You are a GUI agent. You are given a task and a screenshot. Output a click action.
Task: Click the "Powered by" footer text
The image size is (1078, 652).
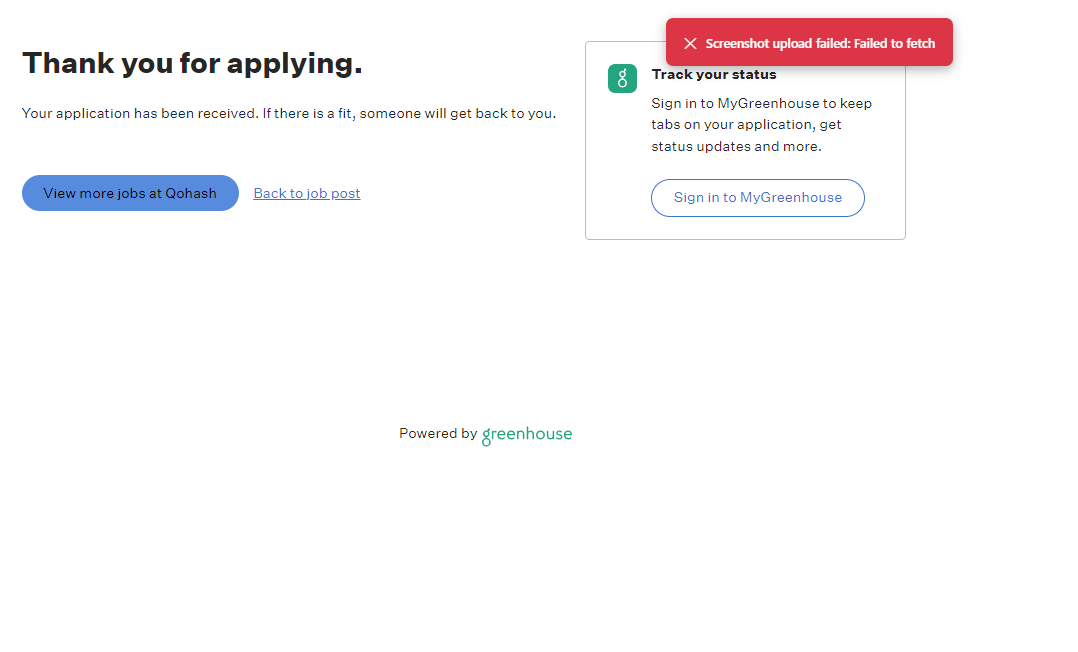tap(438, 434)
